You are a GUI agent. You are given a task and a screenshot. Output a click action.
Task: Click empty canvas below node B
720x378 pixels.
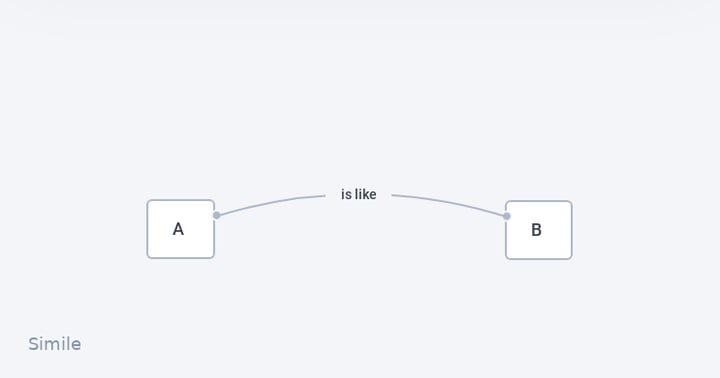click(539, 312)
